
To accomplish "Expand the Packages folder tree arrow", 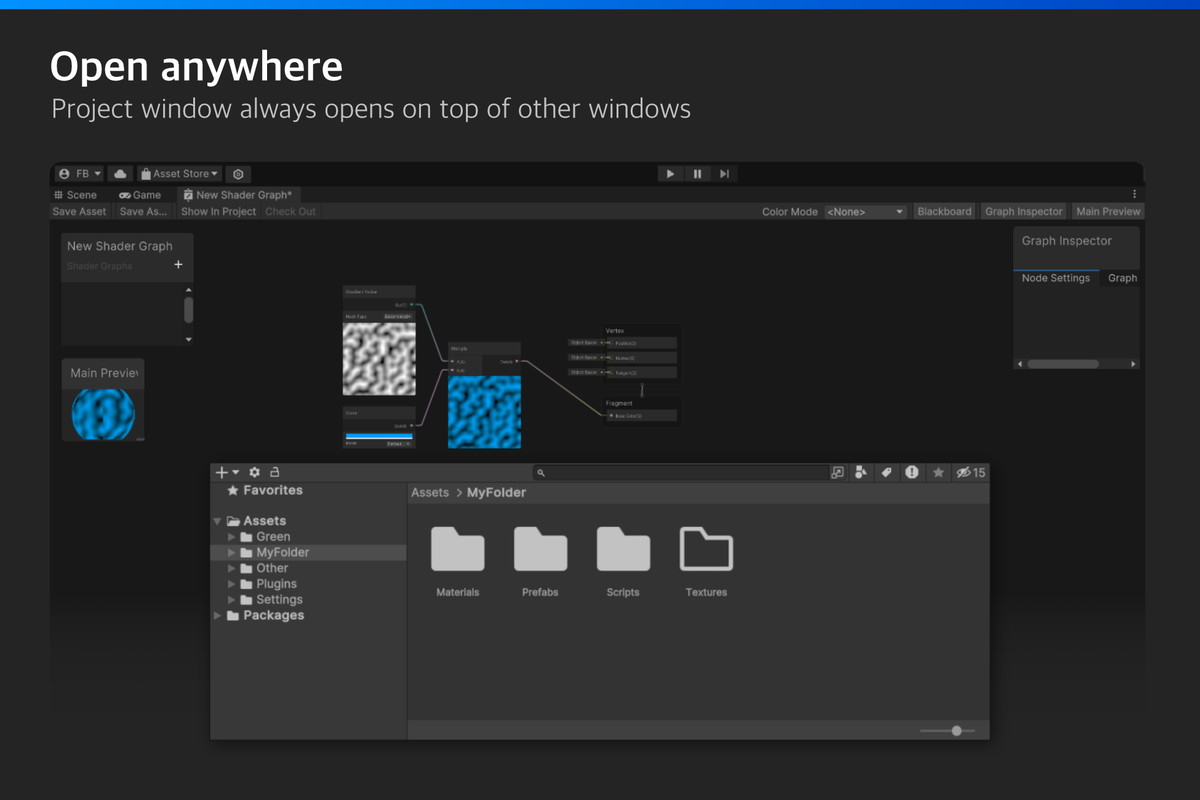I will 218,616.
